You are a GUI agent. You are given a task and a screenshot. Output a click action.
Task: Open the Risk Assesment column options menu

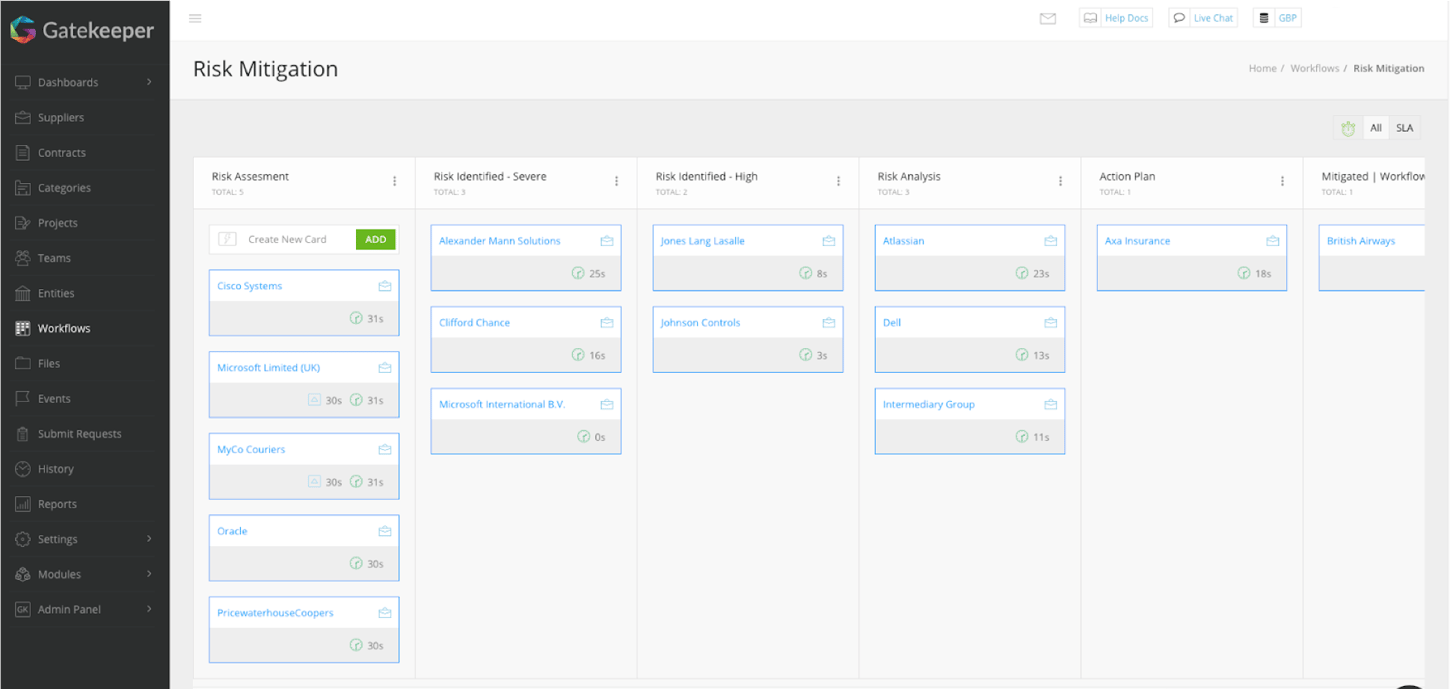[x=394, y=181]
